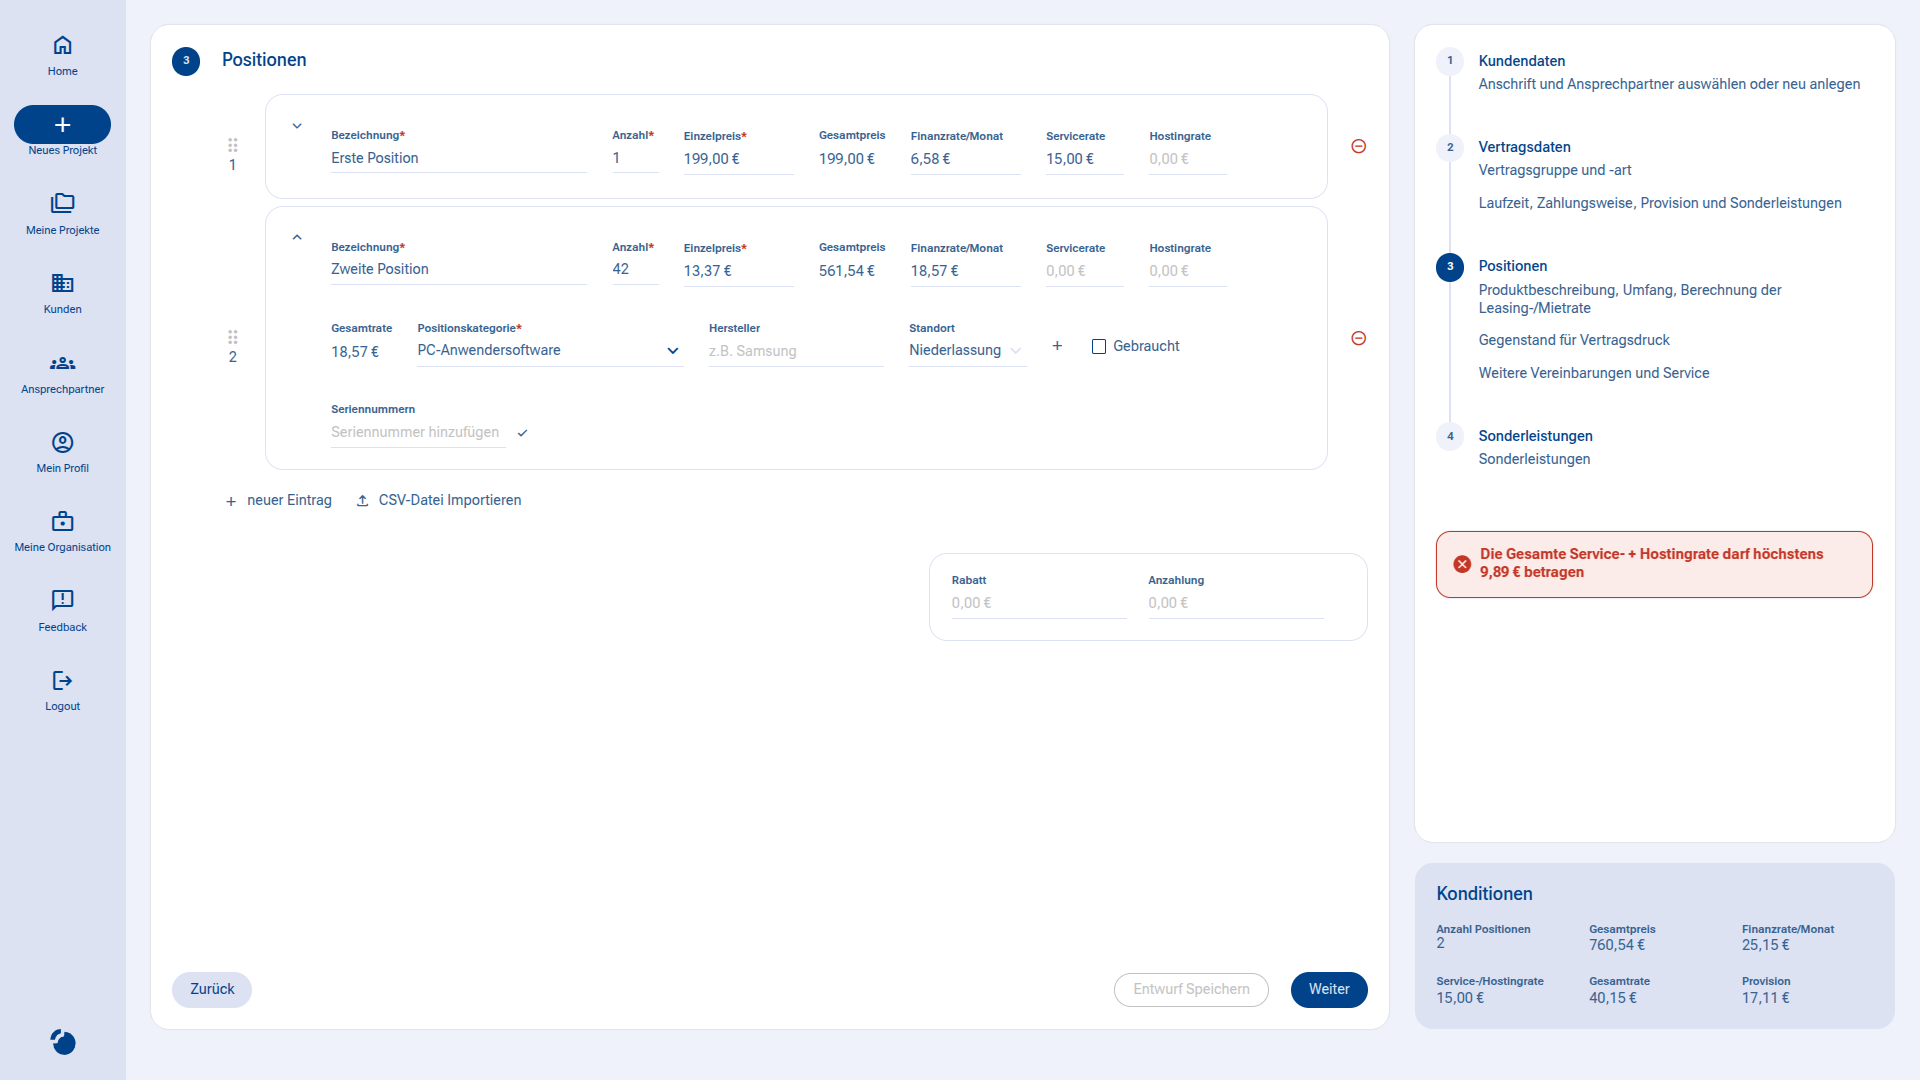Go to step 4 Sonderleistungen

tap(1535, 436)
